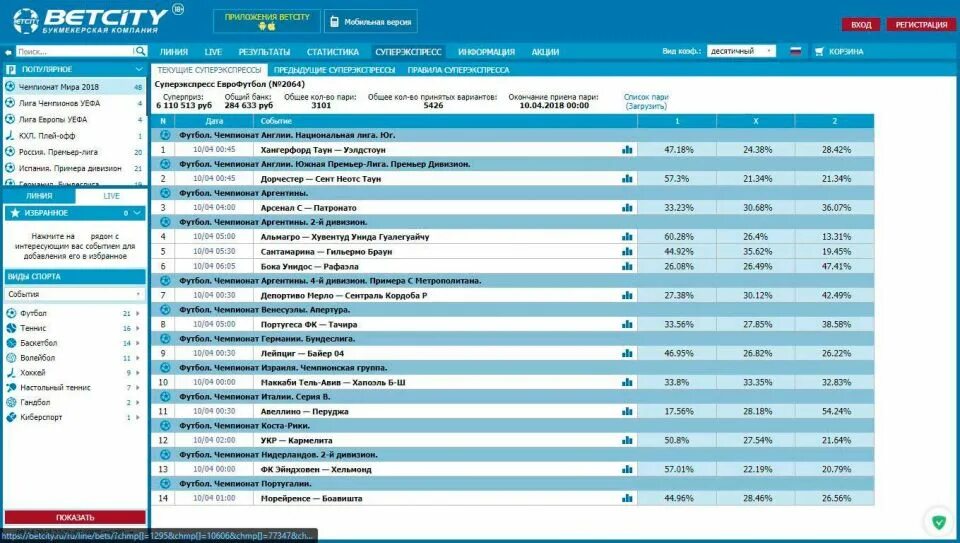
Task: Click the ВХОД login button
Action: pos(861,25)
